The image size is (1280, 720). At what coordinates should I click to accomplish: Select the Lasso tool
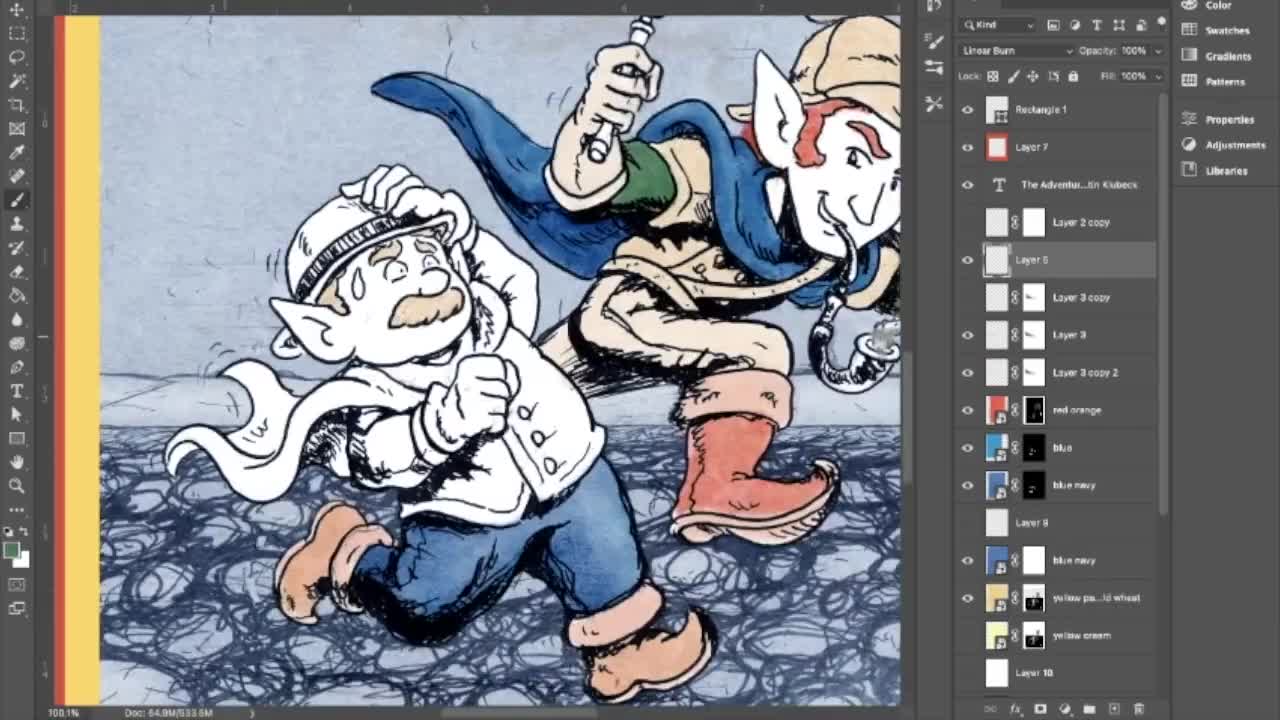point(17,57)
